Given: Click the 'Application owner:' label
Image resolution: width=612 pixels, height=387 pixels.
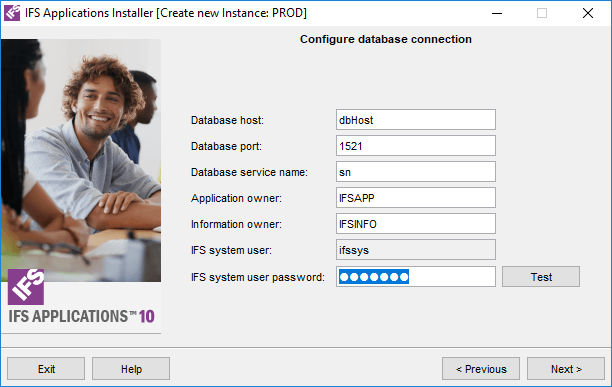Looking at the screenshot, I should 236,198.
